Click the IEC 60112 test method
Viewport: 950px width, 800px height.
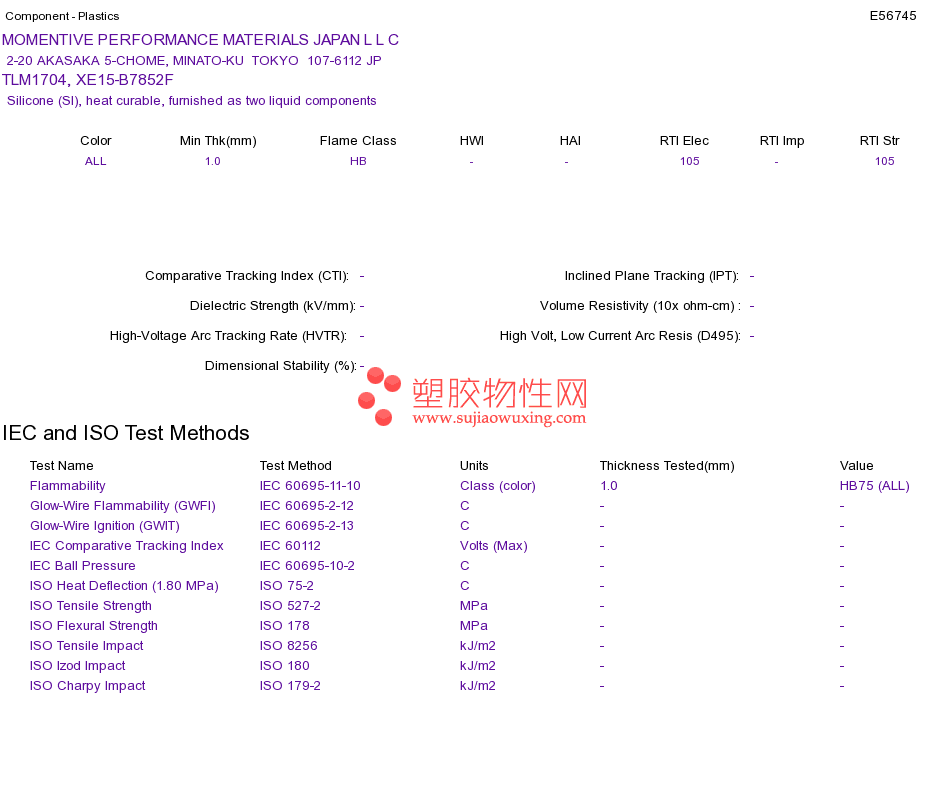[x=290, y=545]
